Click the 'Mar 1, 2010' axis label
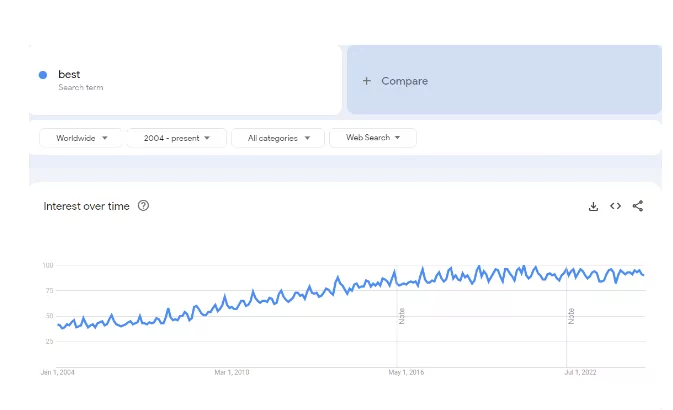 (x=232, y=372)
